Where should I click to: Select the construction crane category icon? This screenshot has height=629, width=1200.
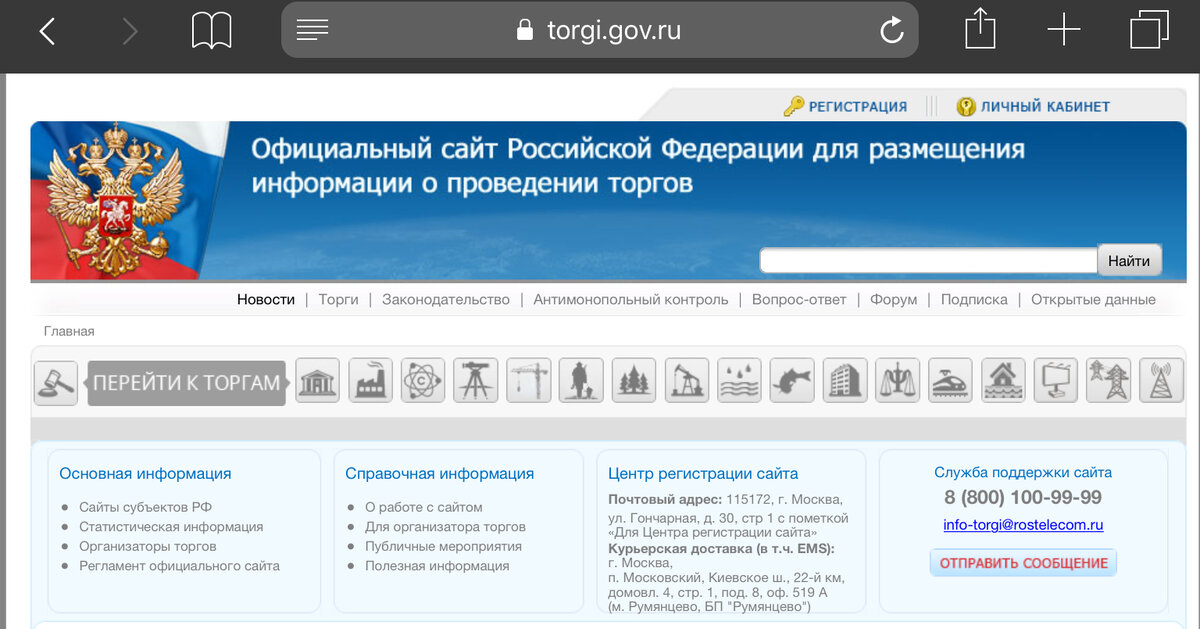coord(528,380)
